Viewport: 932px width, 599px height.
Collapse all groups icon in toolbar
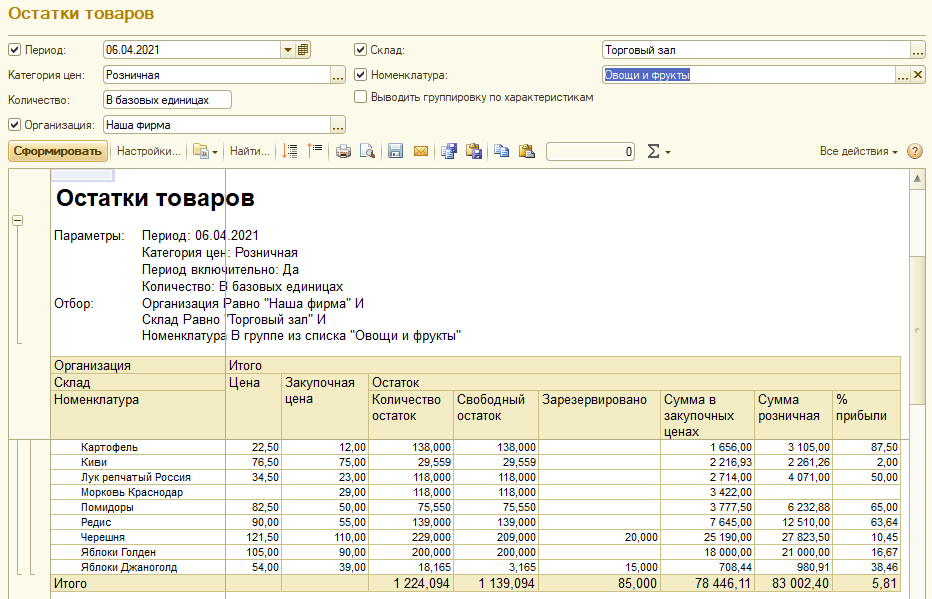314,151
